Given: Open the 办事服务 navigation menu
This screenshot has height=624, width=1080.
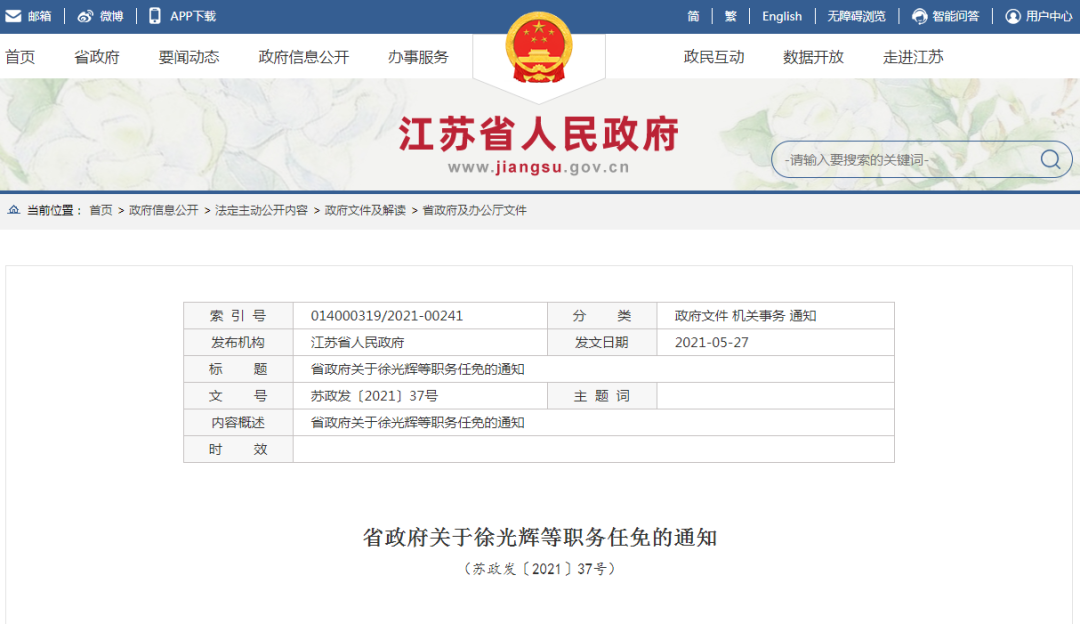Looking at the screenshot, I should (418, 56).
